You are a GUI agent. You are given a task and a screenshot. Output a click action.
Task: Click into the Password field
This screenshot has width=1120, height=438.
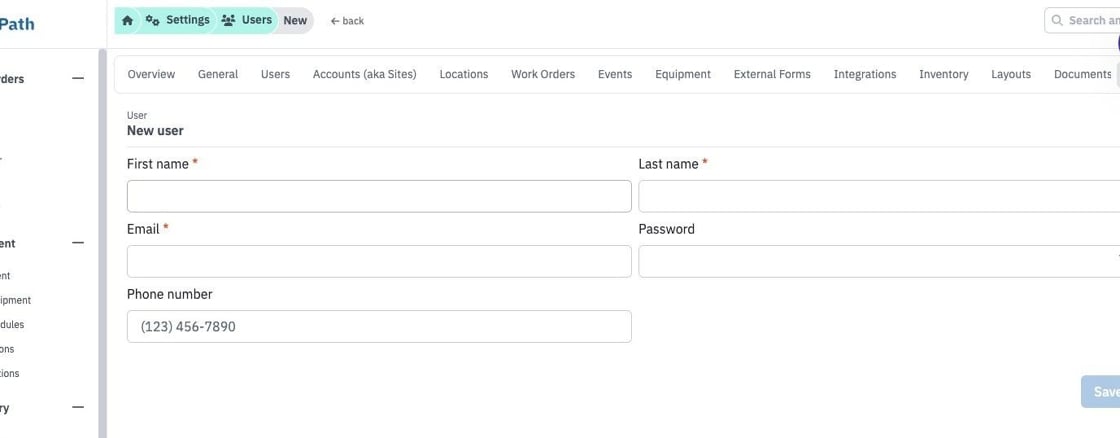coord(879,262)
